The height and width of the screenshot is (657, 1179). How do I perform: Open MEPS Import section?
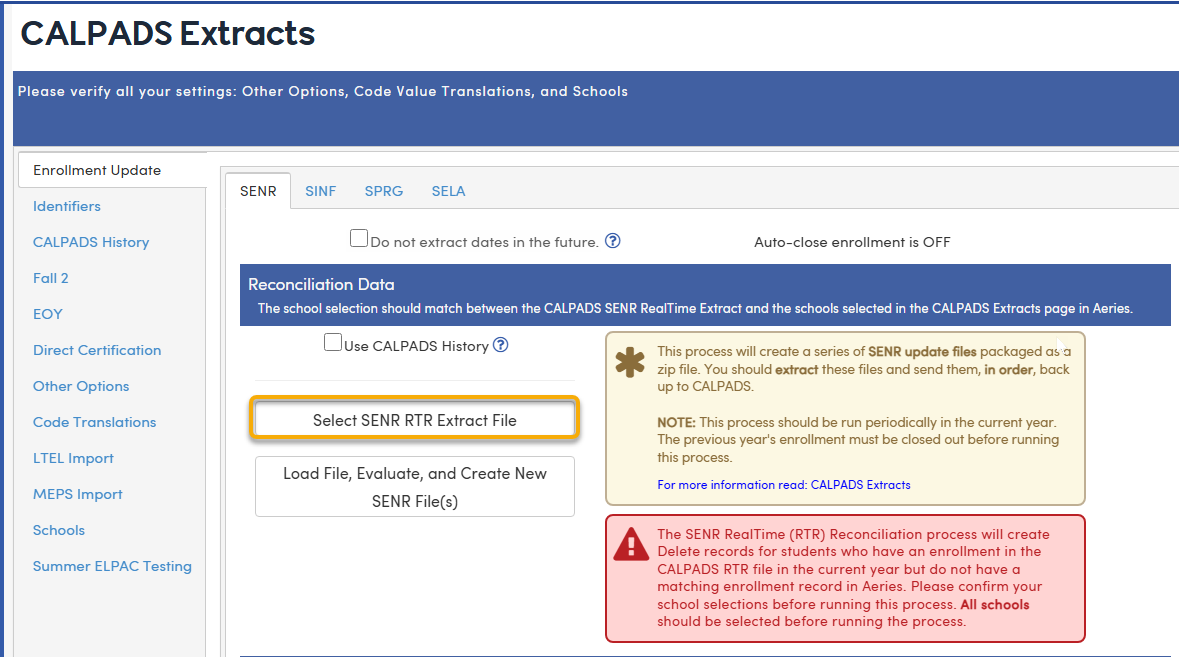point(77,495)
